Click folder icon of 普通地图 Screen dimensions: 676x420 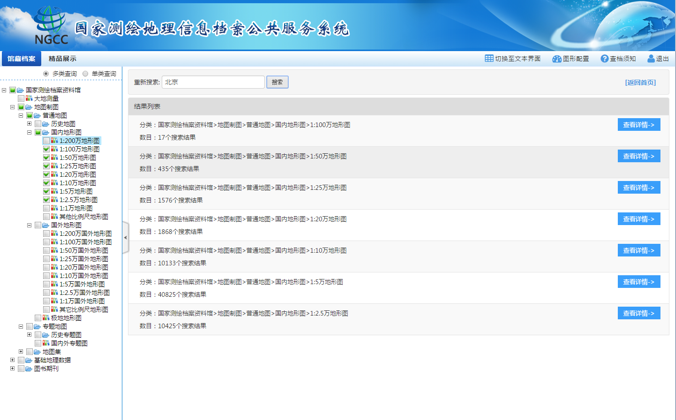[x=37, y=116]
